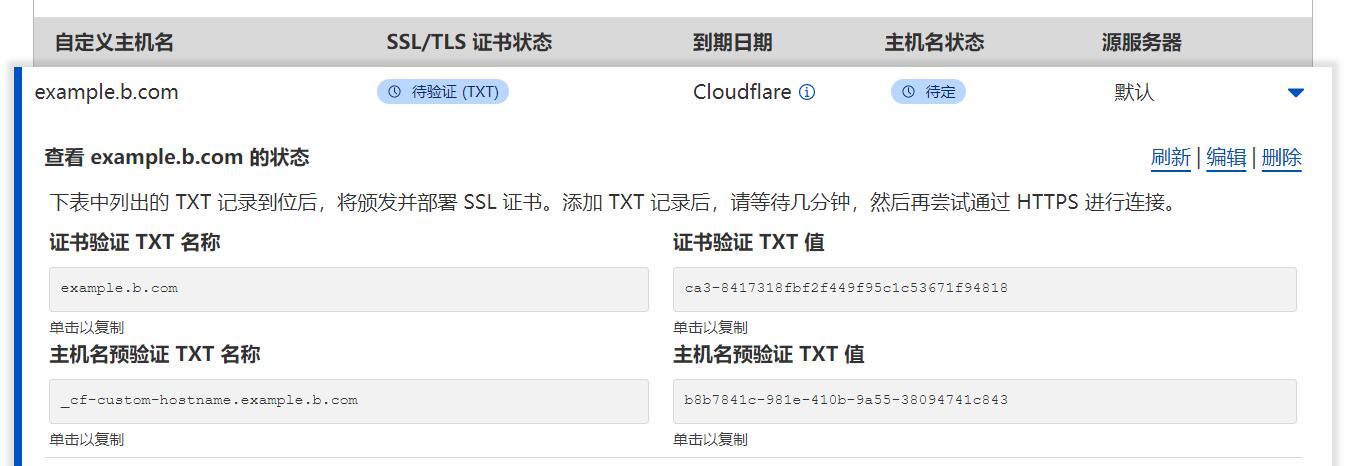
Task: Open the 编辑 link
Action: point(1226,157)
